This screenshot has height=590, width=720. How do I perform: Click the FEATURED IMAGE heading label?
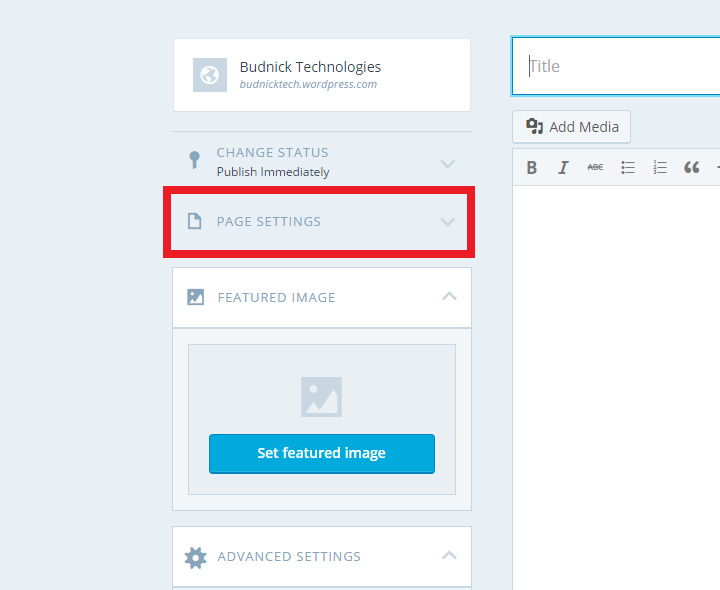(x=276, y=298)
